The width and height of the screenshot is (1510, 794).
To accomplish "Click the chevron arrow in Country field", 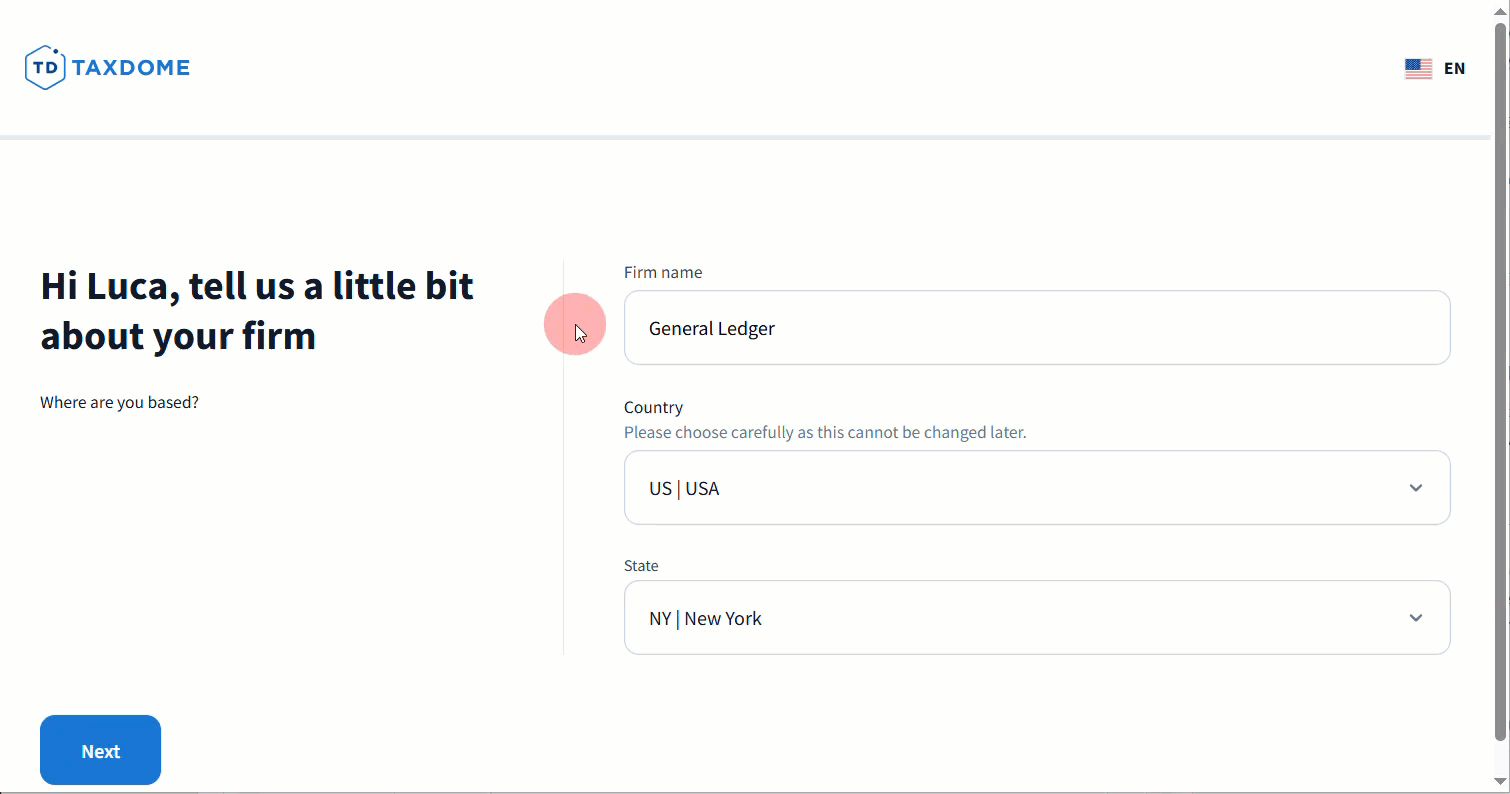I will [x=1415, y=488].
